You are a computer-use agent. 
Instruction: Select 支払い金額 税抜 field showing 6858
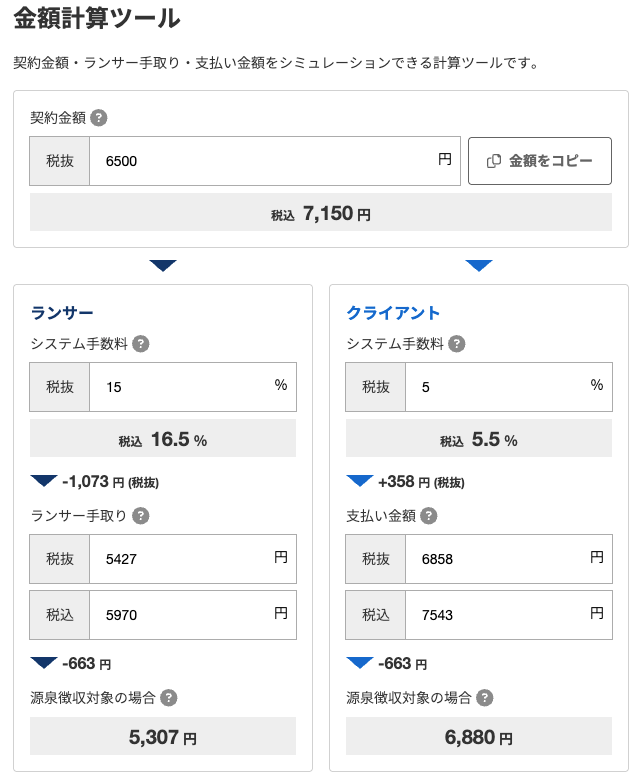click(495, 559)
